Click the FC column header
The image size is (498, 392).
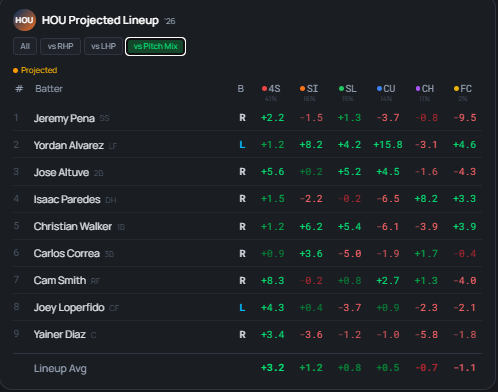463,89
